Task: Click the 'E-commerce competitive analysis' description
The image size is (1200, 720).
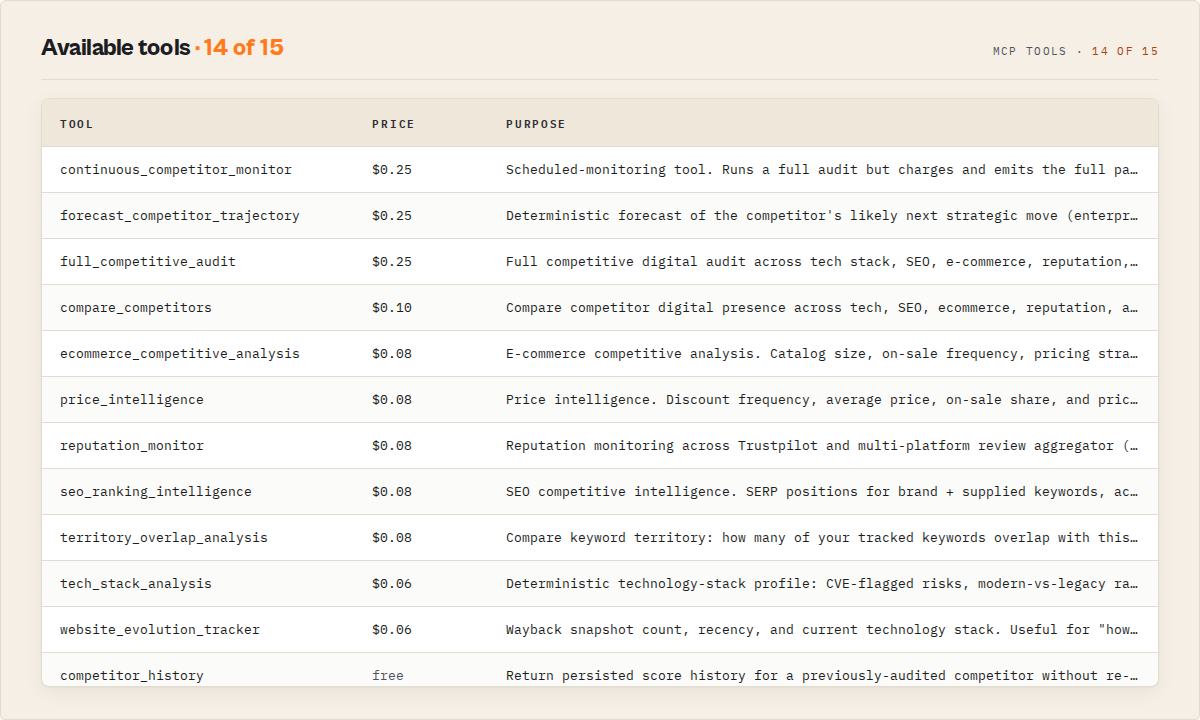Action: pyautogui.click(x=822, y=354)
